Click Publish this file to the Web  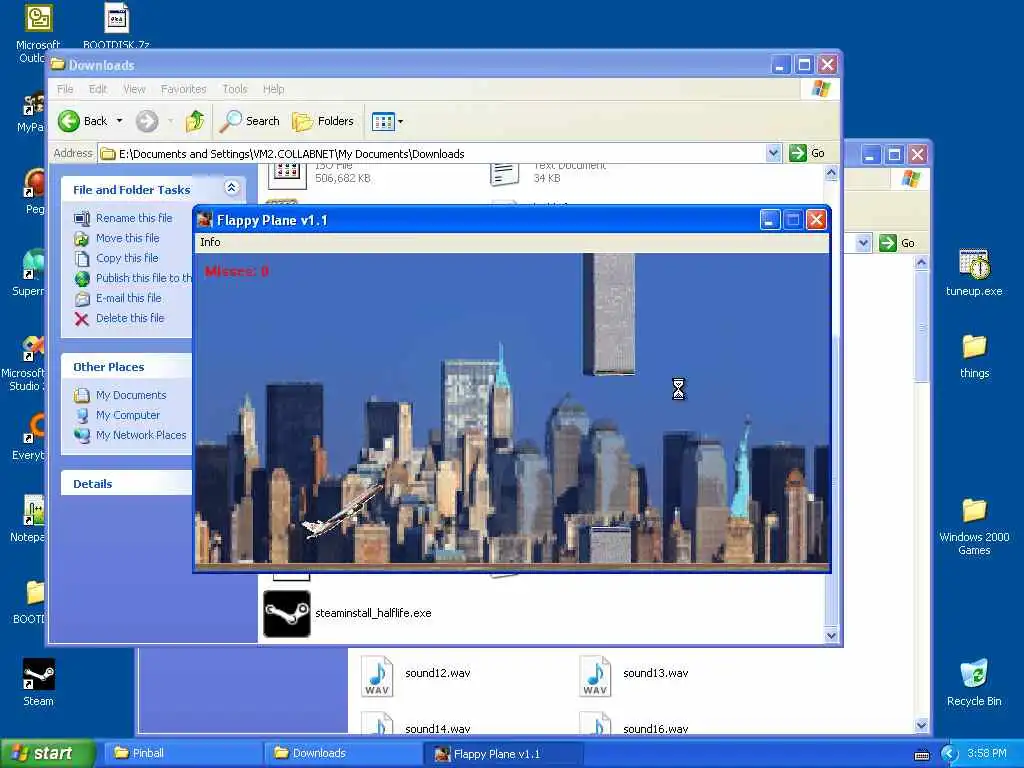144,278
